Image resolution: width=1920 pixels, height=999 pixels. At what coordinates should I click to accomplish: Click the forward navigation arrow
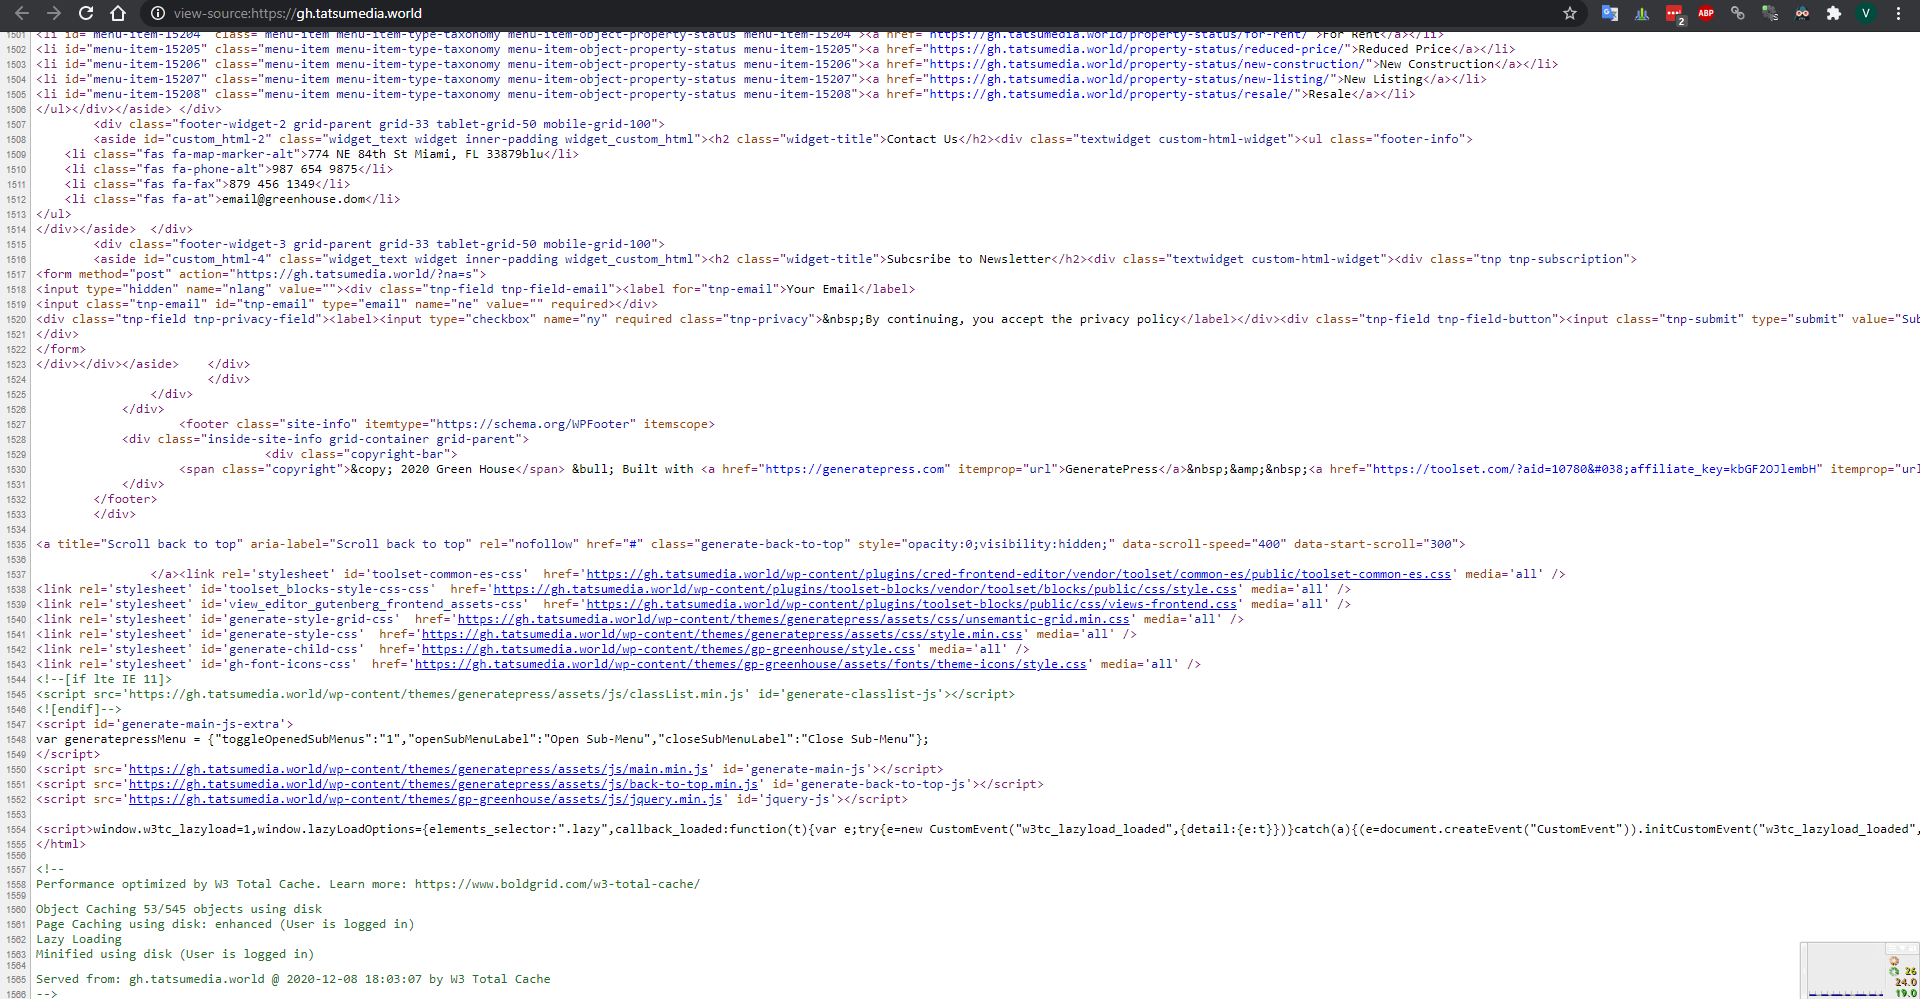tap(52, 14)
